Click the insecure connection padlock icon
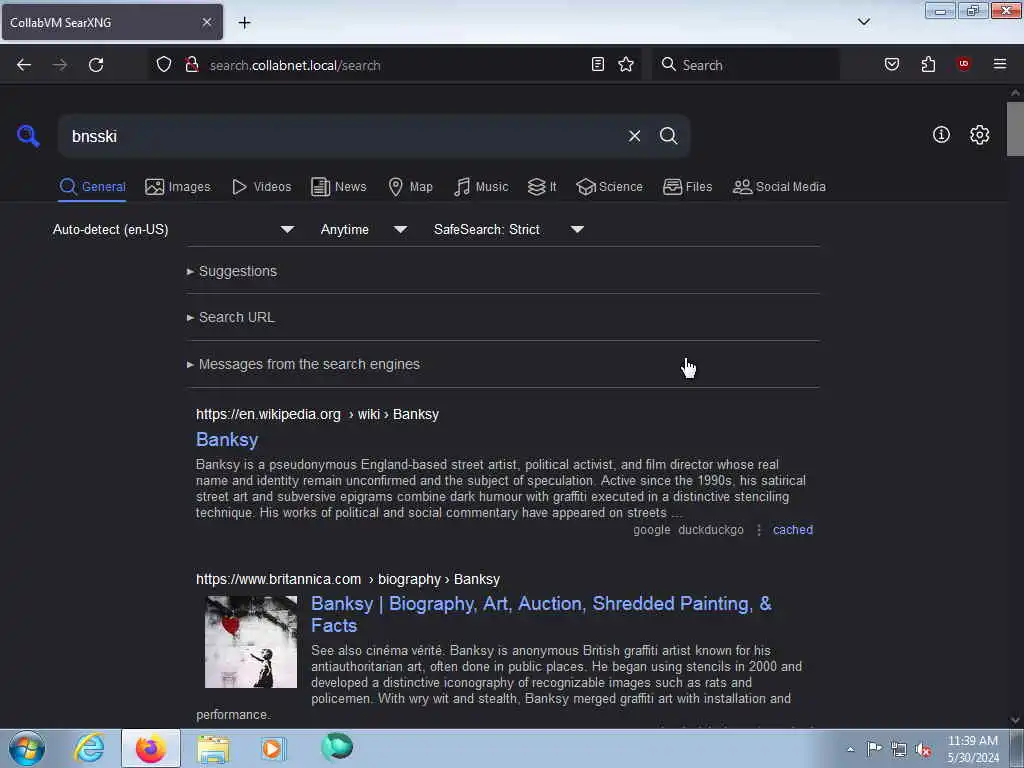This screenshot has width=1024, height=768. 191,64
